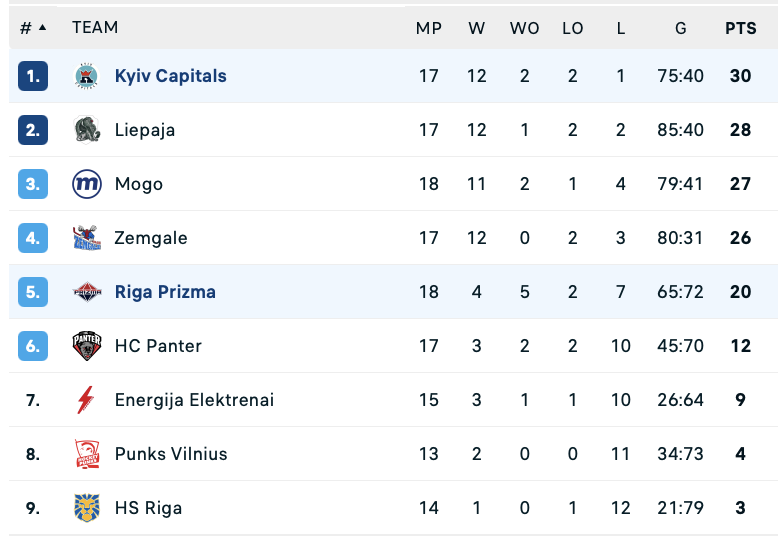The image size is (778, 548).
Task: Click the Mogo team logo
Action: point(87,184)
